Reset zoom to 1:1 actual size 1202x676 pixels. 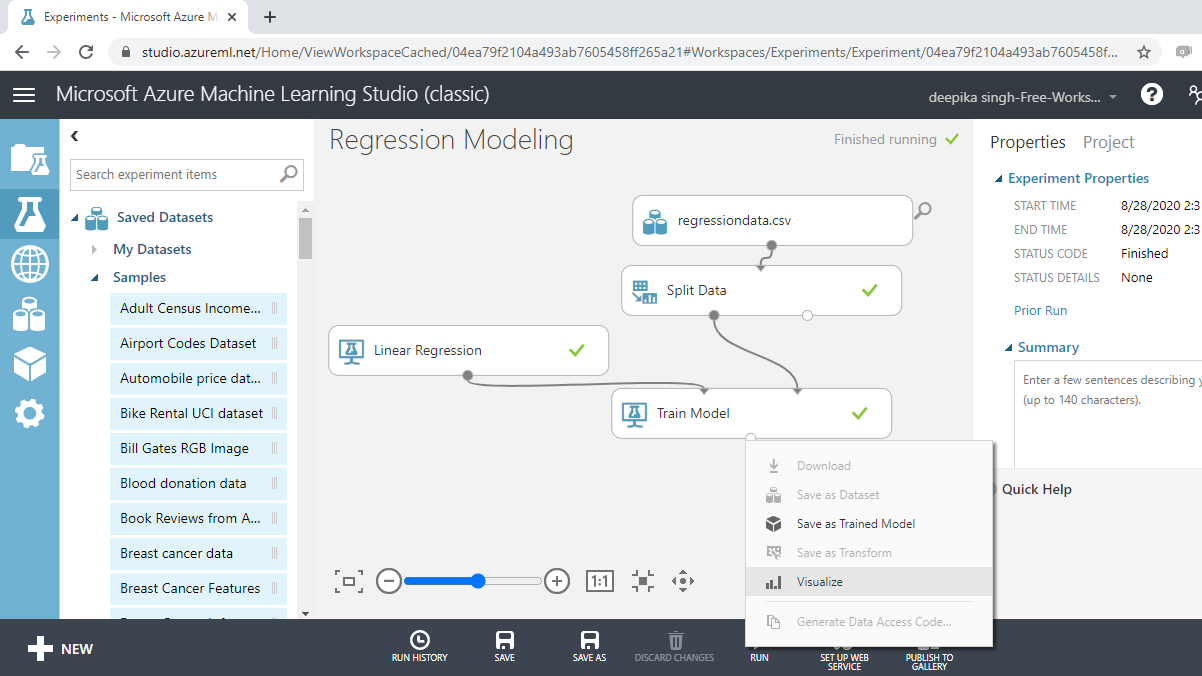pos(599,581)
